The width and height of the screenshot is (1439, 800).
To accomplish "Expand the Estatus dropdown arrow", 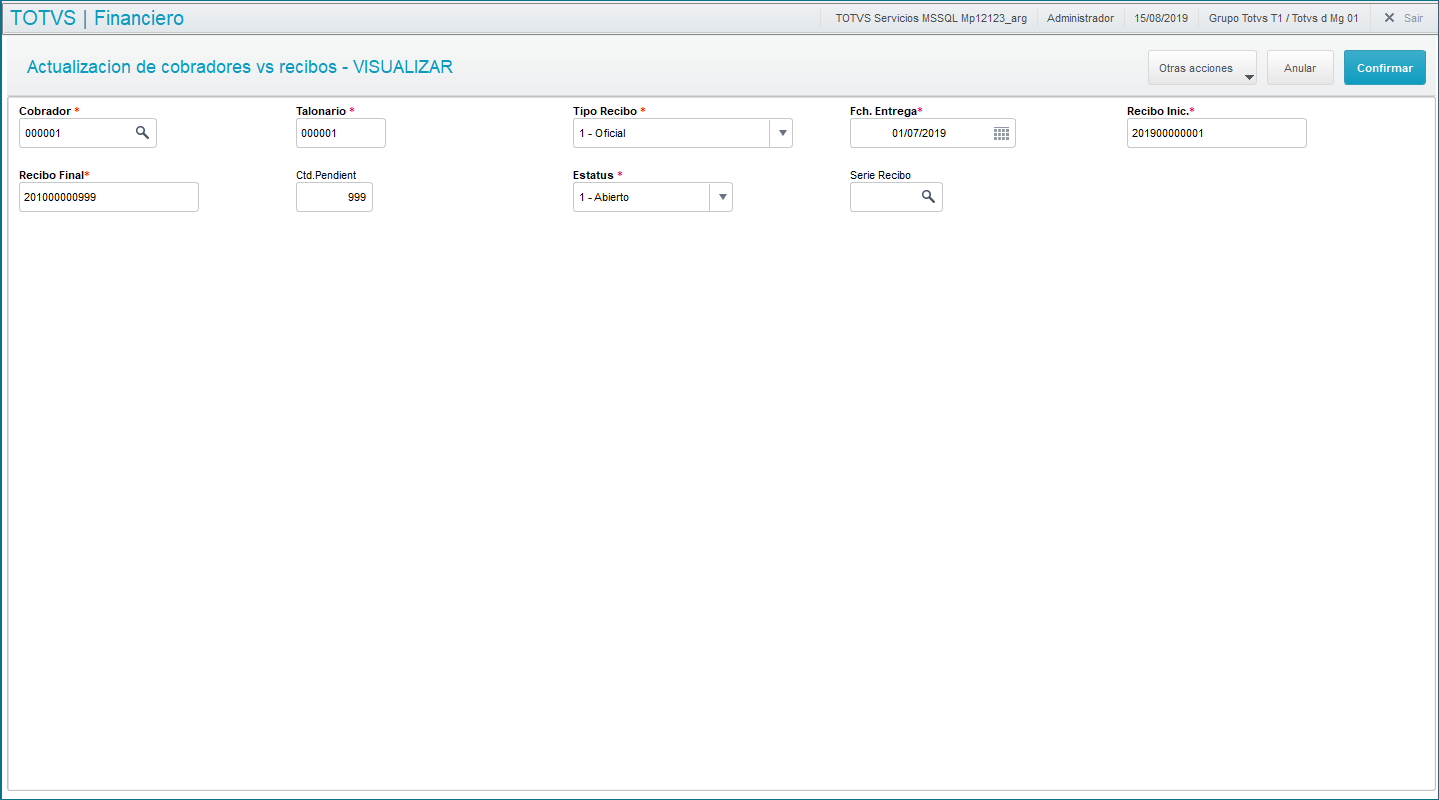I will pyautogui.click(x=721, y=197).
